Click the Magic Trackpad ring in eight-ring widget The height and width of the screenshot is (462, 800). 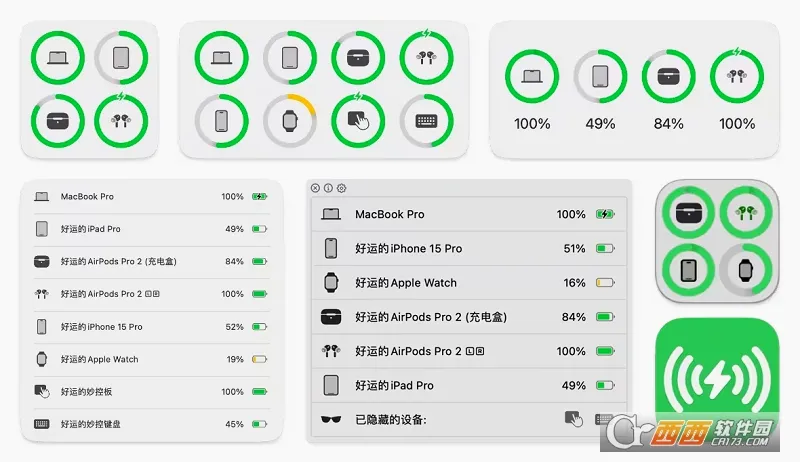click(x=358, y=121)
